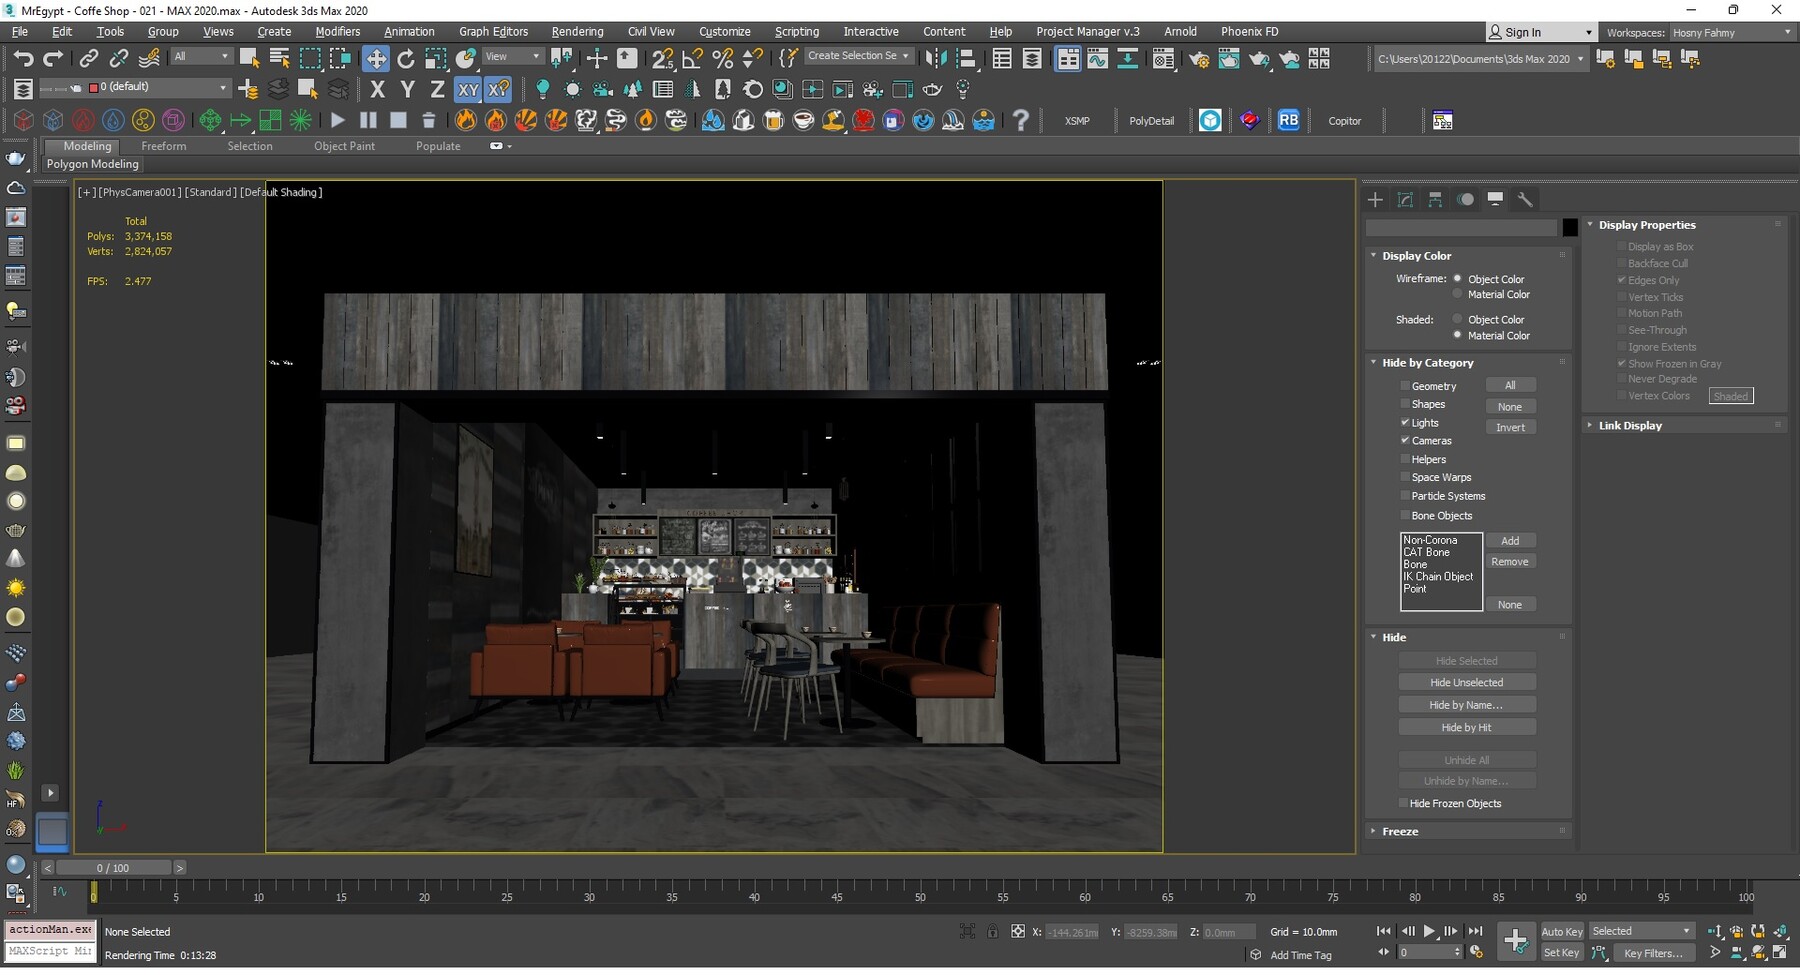Click the Undo icon
This screenshot has height=975, width=1800.
coord(24,57)
